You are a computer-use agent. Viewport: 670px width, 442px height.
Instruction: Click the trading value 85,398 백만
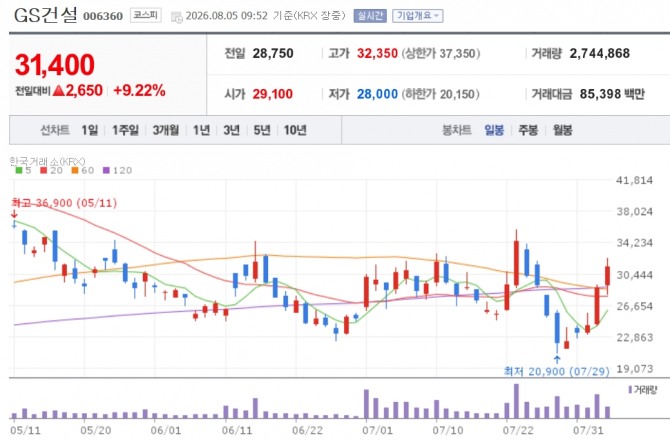[612, 94]
